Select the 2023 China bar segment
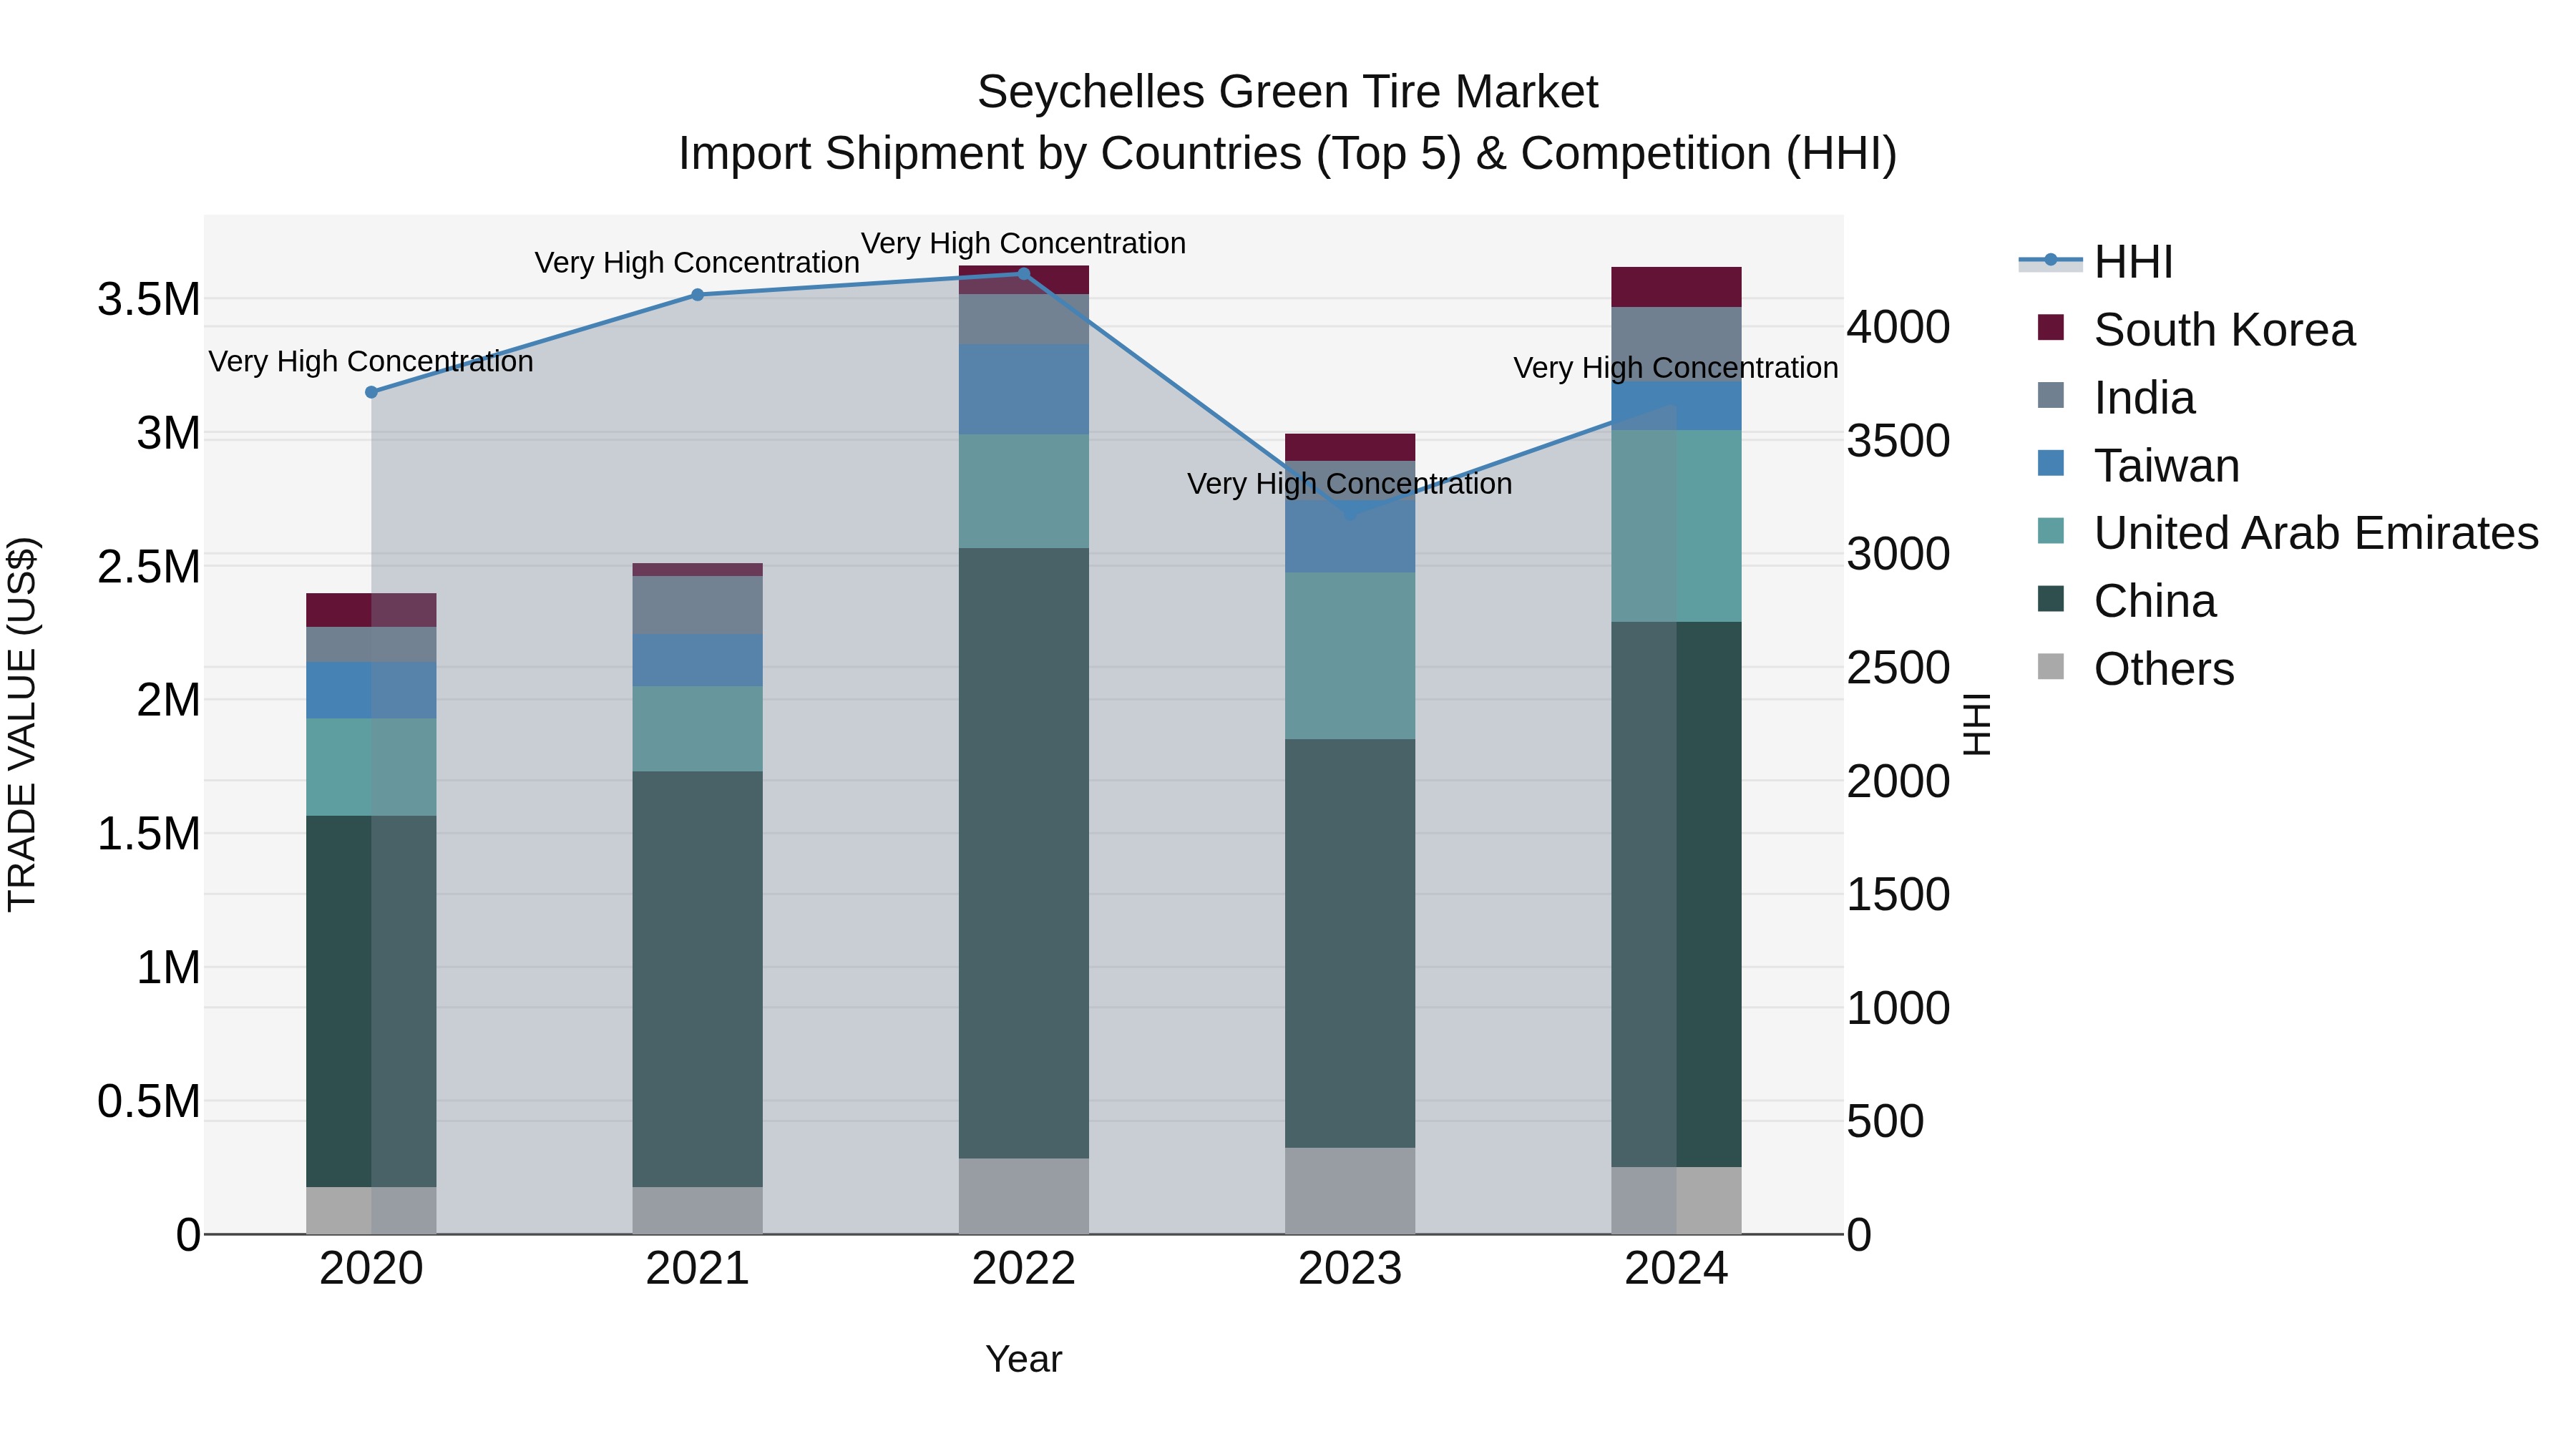Screen dimensions: 2576x1449 click(x=1350, y=943)
